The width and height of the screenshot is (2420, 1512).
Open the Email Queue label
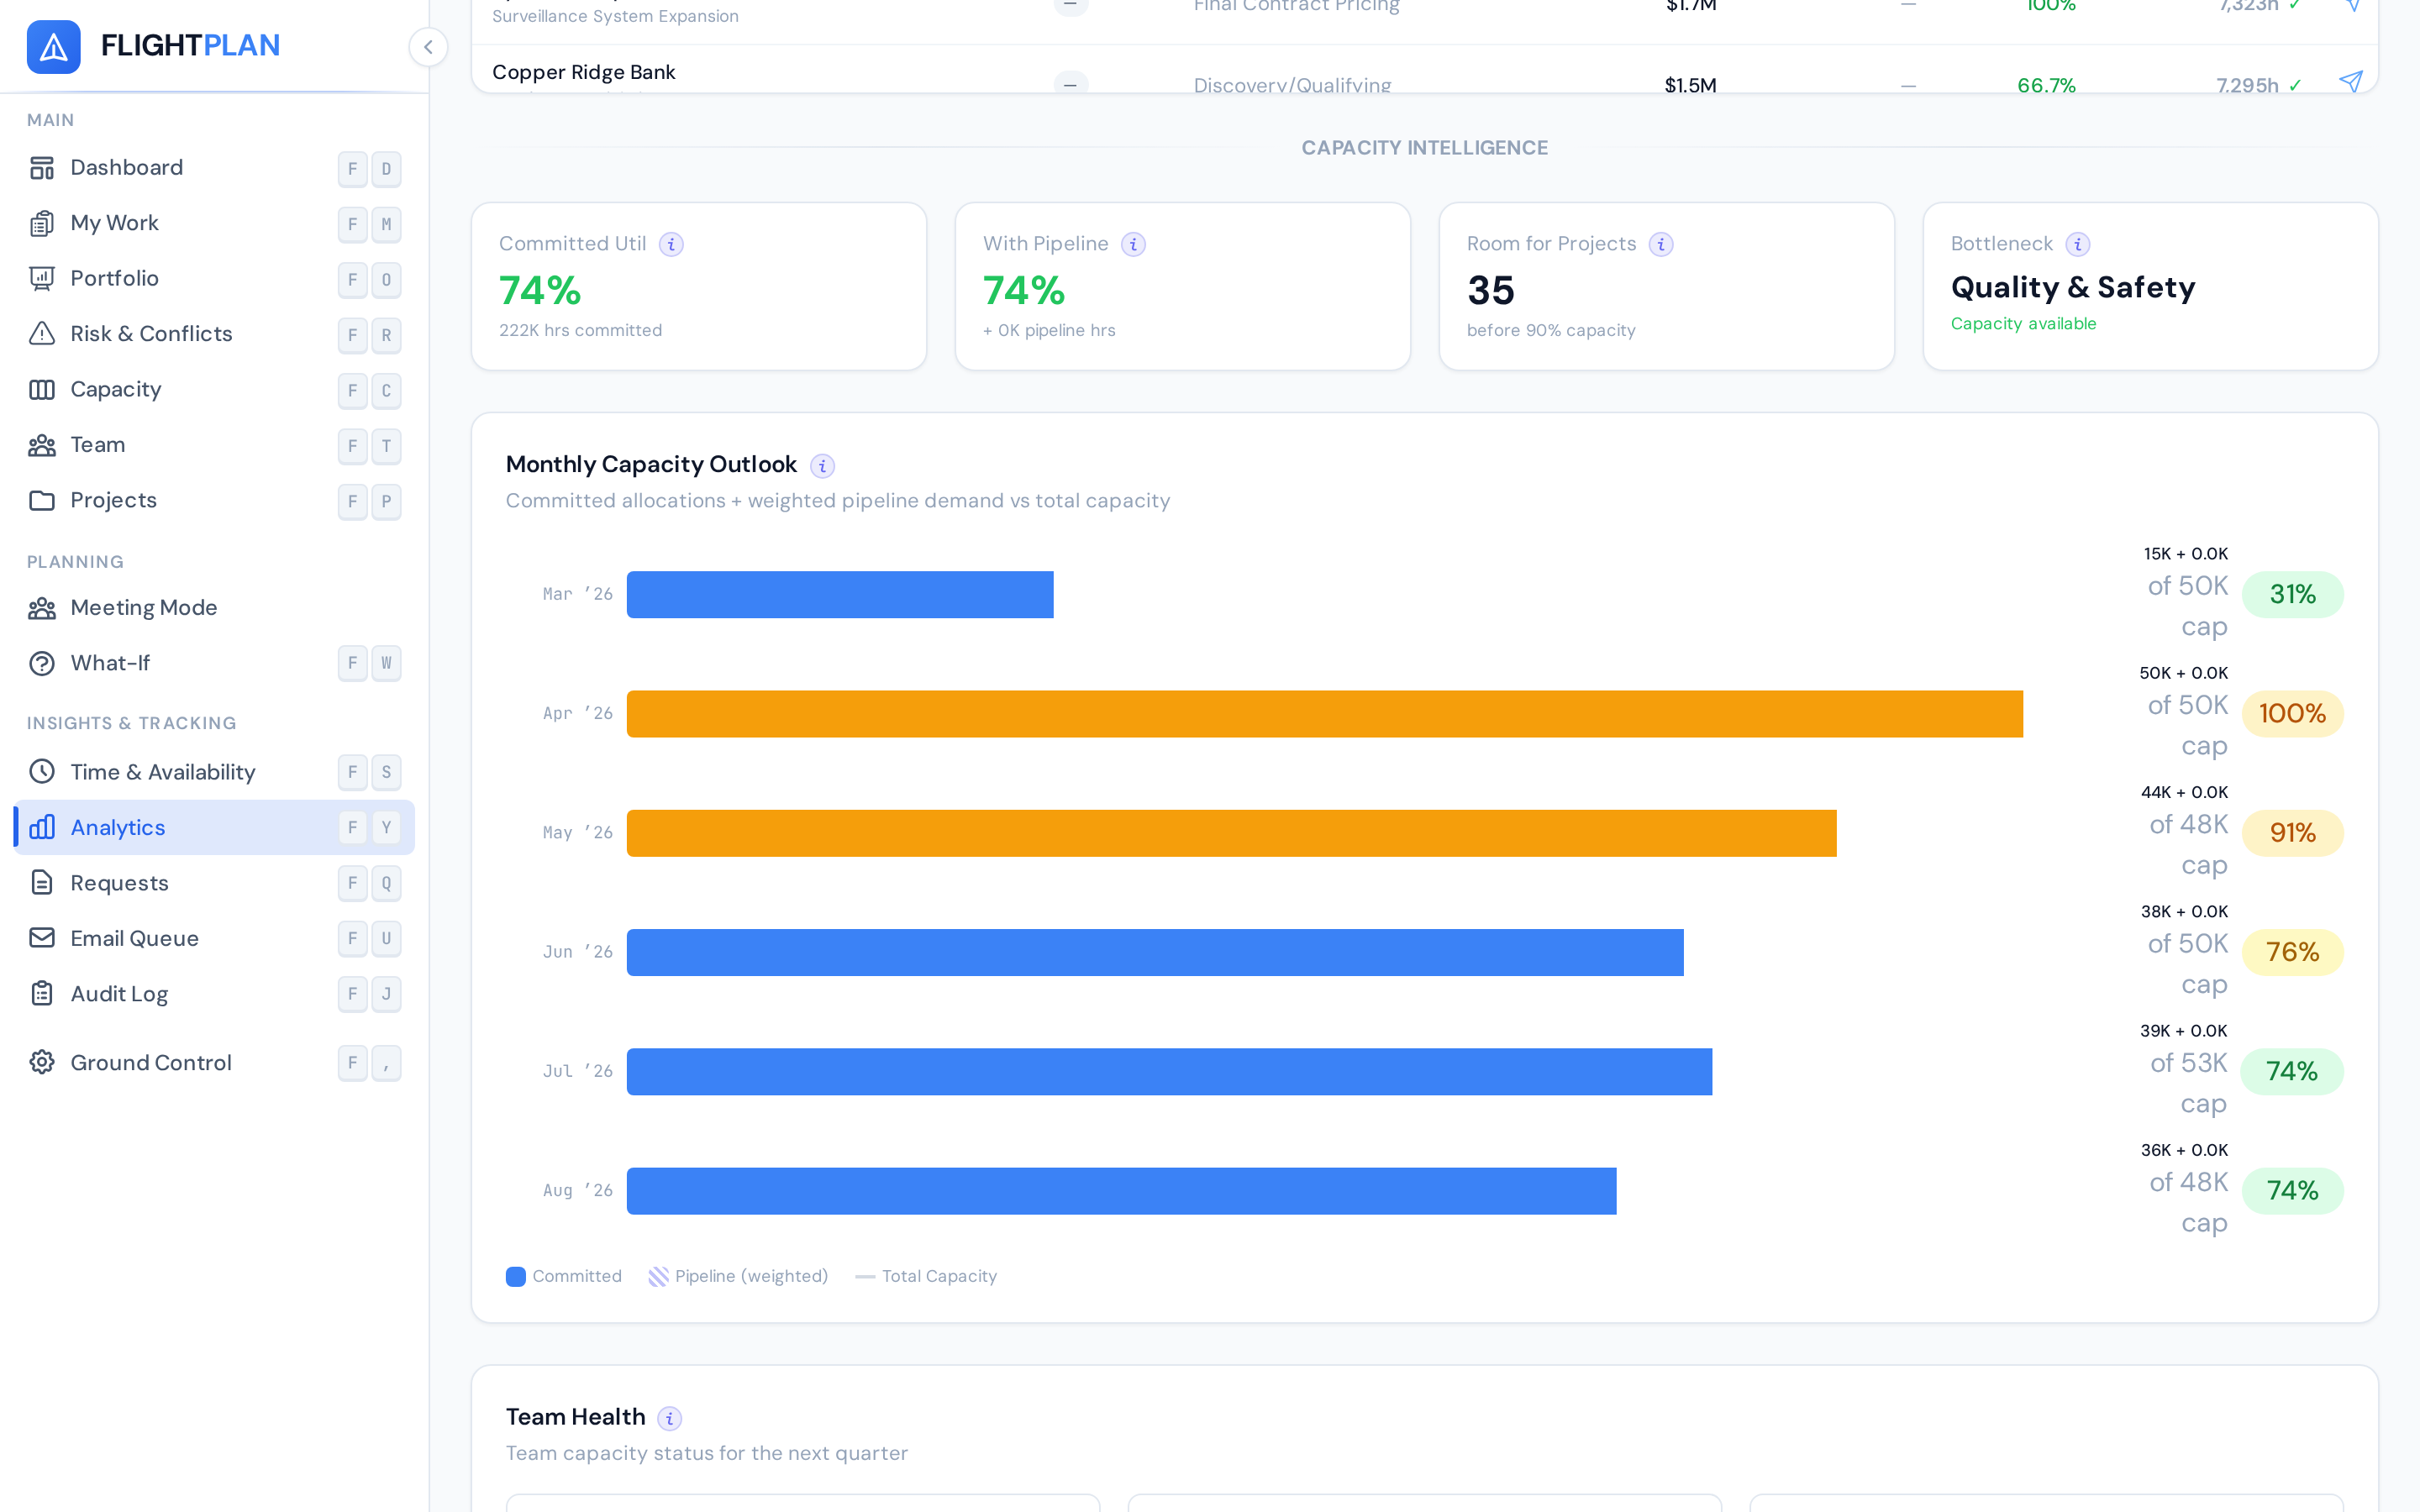(135, 938)
